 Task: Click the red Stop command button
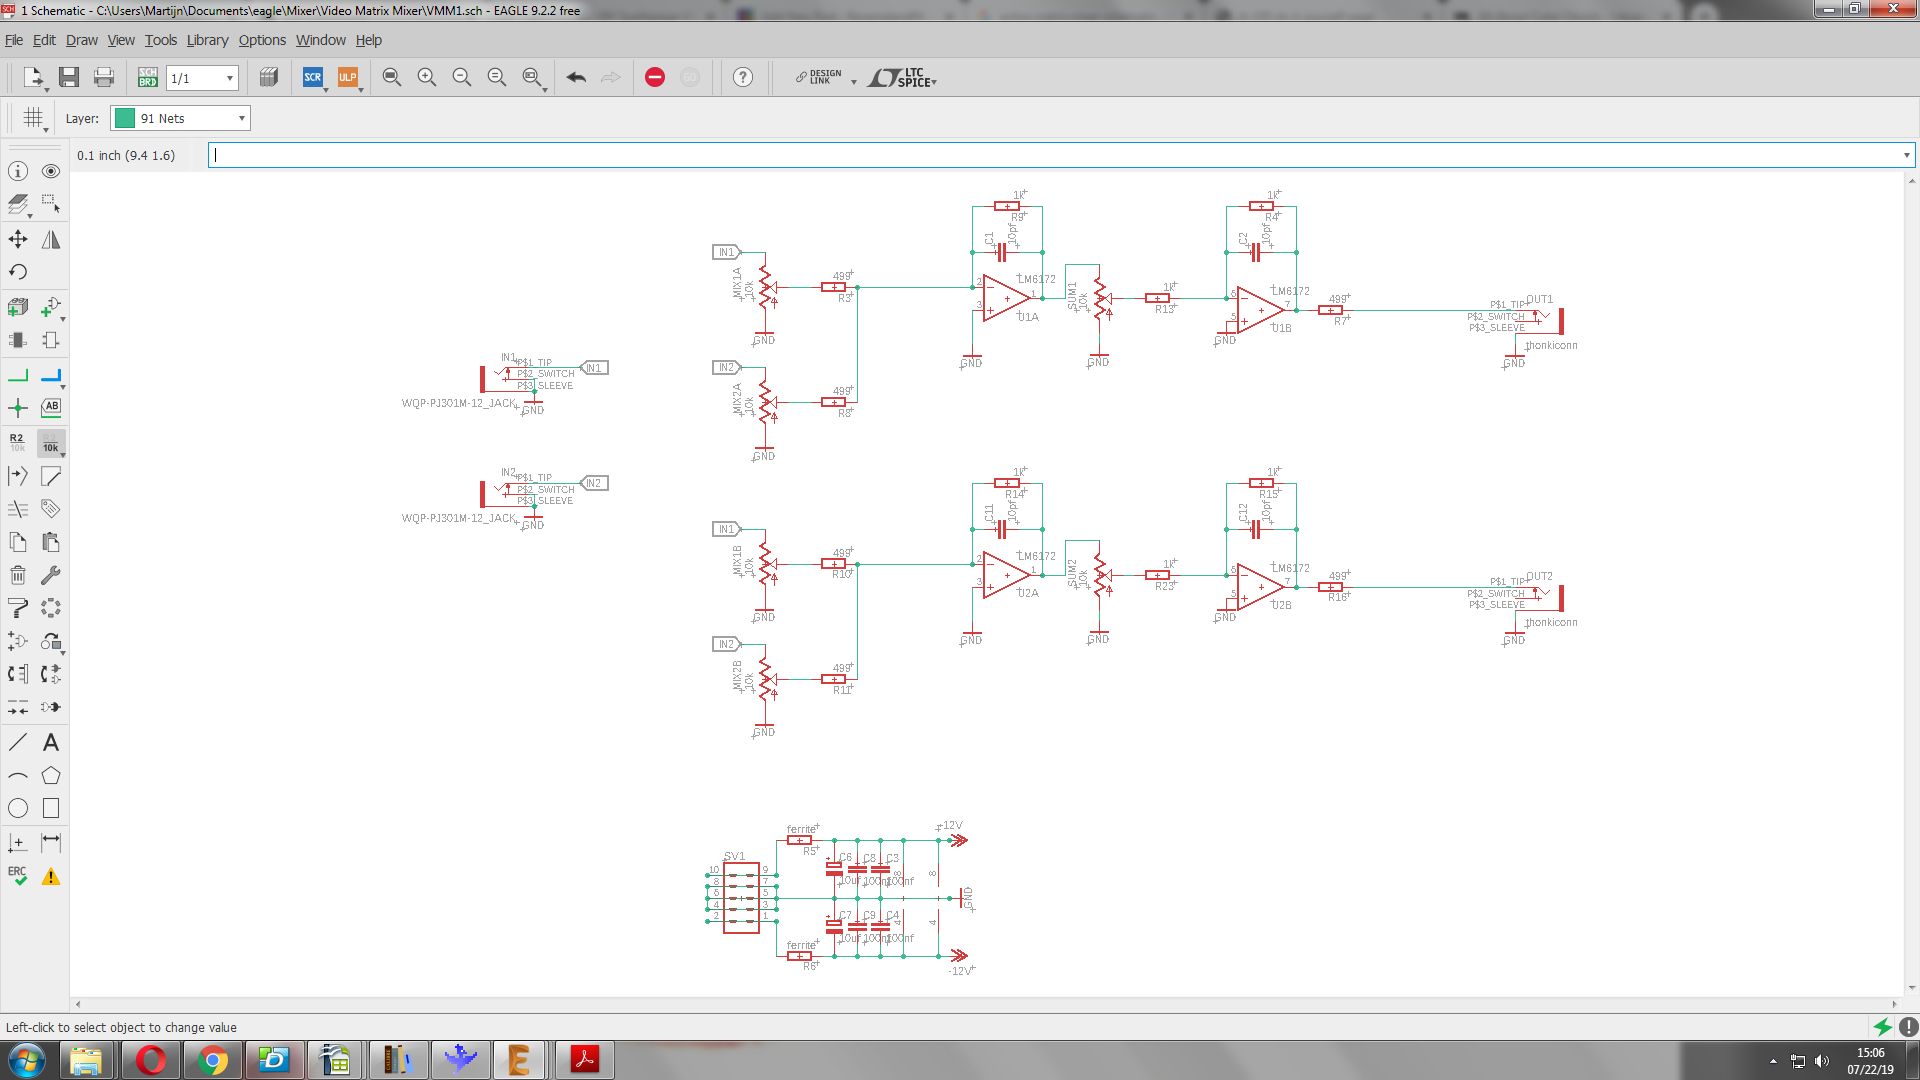pos(655,77)
